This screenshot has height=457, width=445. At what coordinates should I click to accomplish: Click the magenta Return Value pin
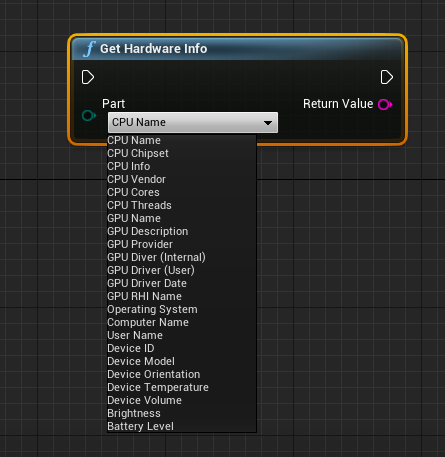click(385, 104)
